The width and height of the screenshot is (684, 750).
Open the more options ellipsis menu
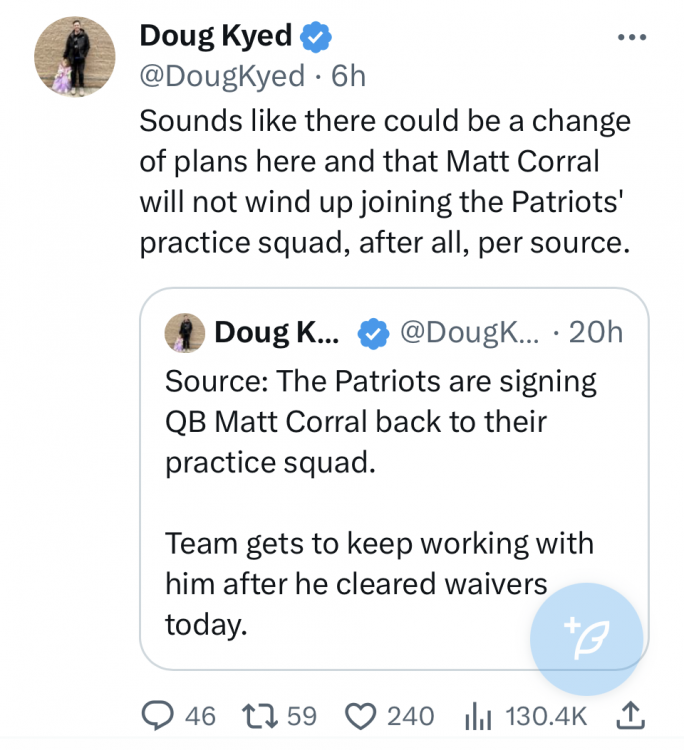(x=633, y=37)
